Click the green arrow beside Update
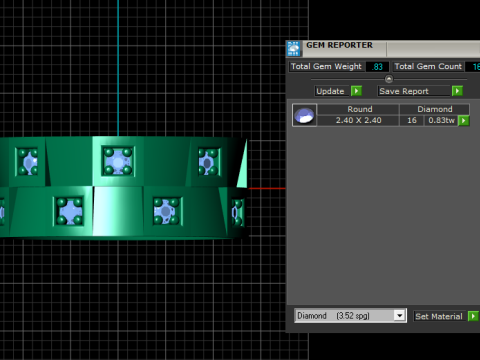 pyautogui.click(x=356, y=91)
